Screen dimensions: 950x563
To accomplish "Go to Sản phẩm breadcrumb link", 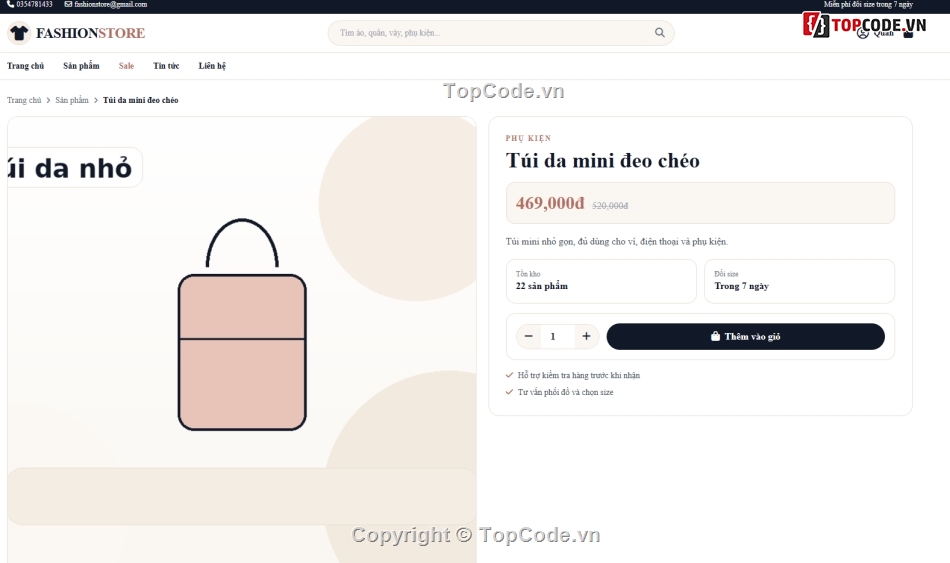I will (71, 100).
